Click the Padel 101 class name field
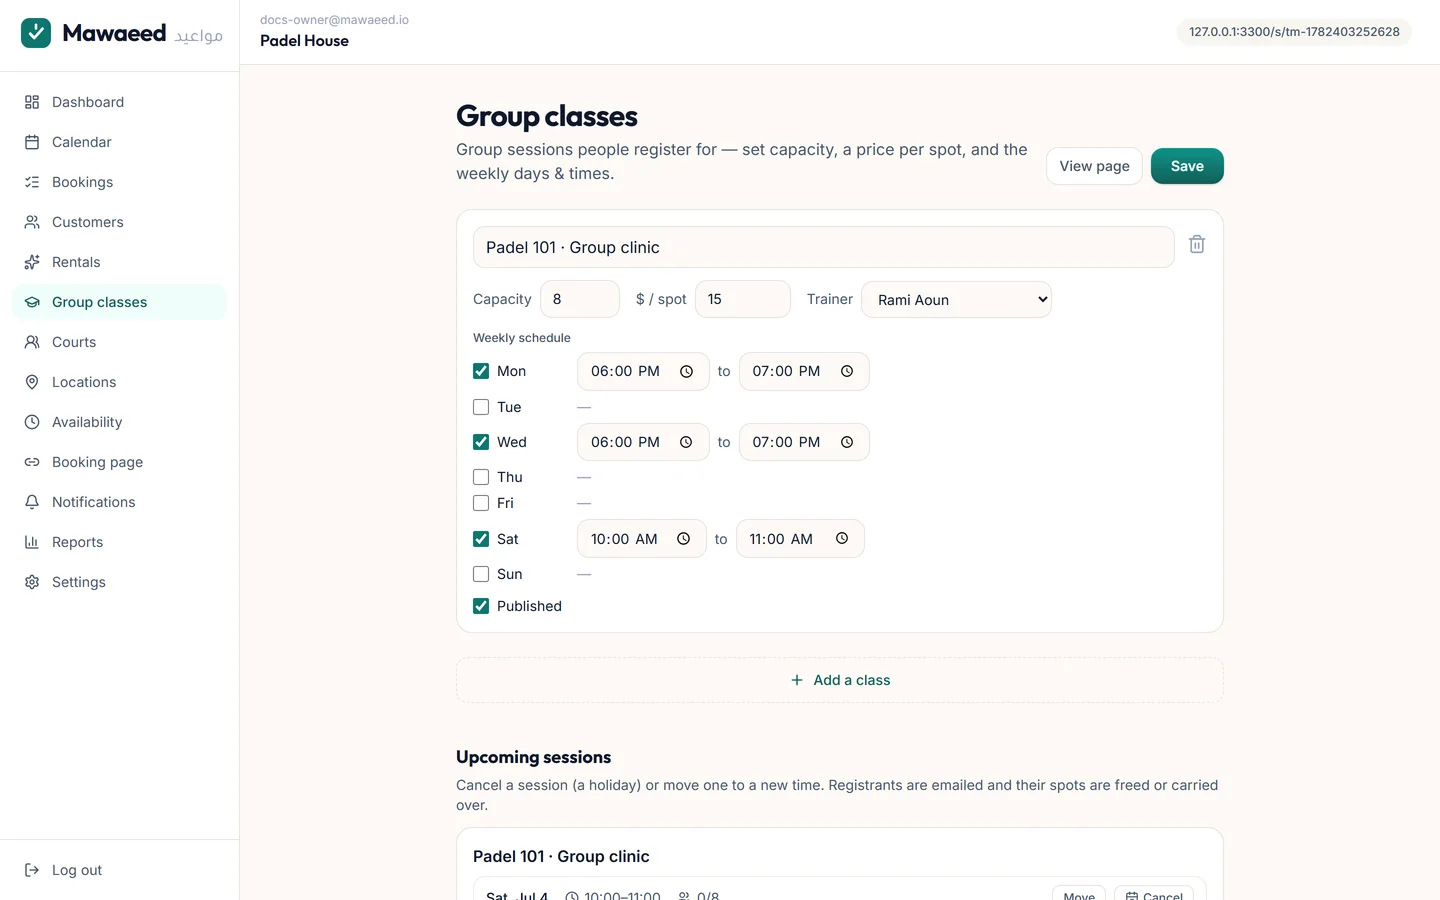This screenshot has height=900, width=1440. (x=824, y=247)
